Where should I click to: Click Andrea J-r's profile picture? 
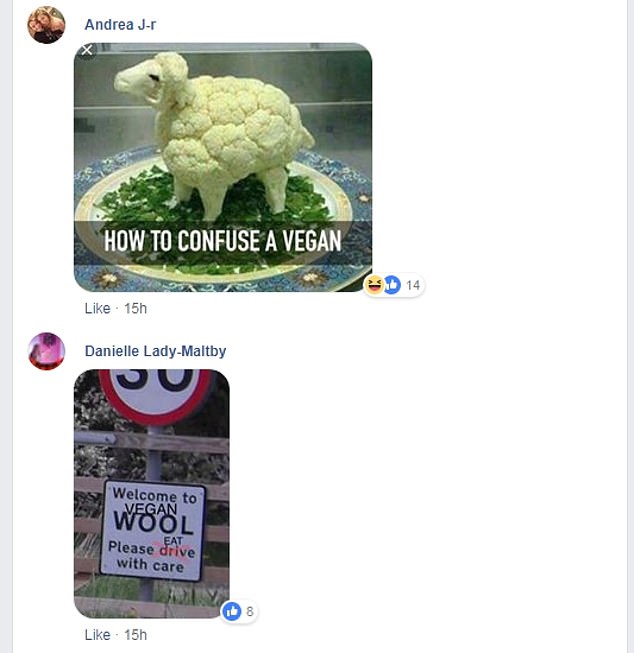(46, 25)
